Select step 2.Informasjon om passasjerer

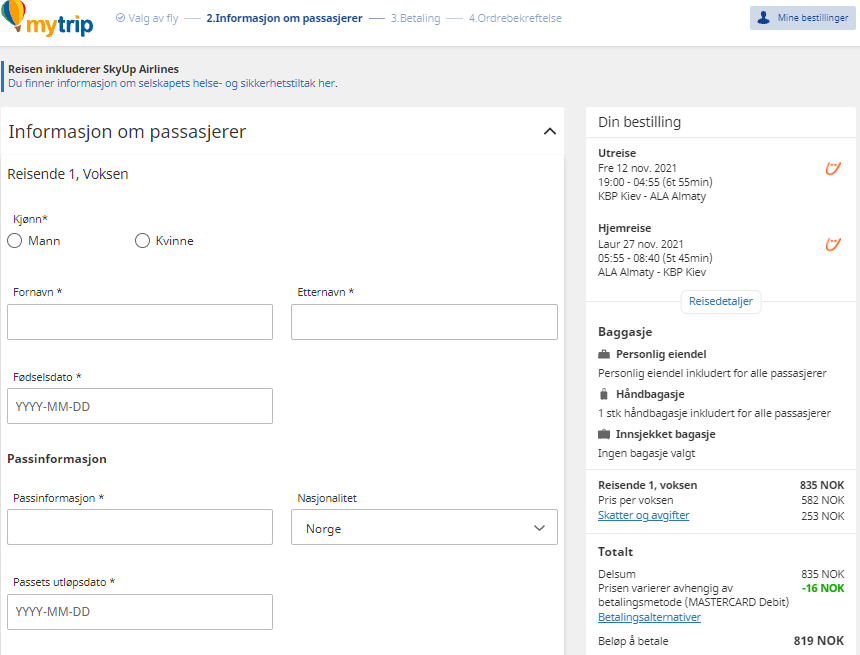tap(284, 18)
